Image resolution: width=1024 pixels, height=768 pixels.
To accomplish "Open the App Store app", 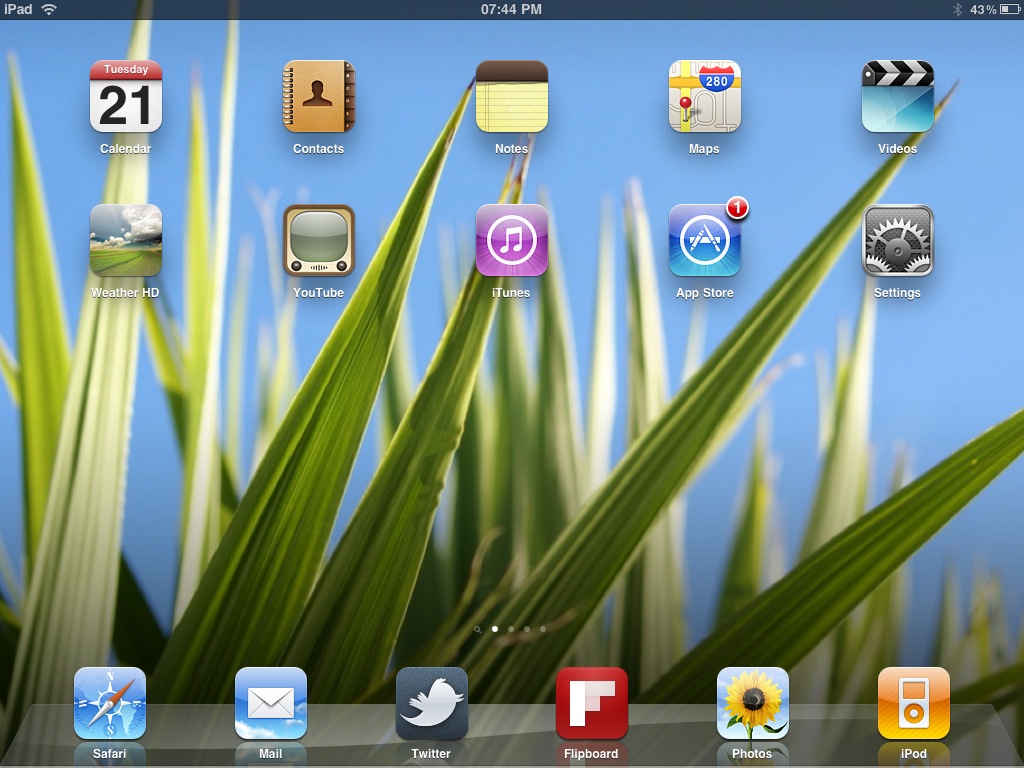I will (704, 240).
